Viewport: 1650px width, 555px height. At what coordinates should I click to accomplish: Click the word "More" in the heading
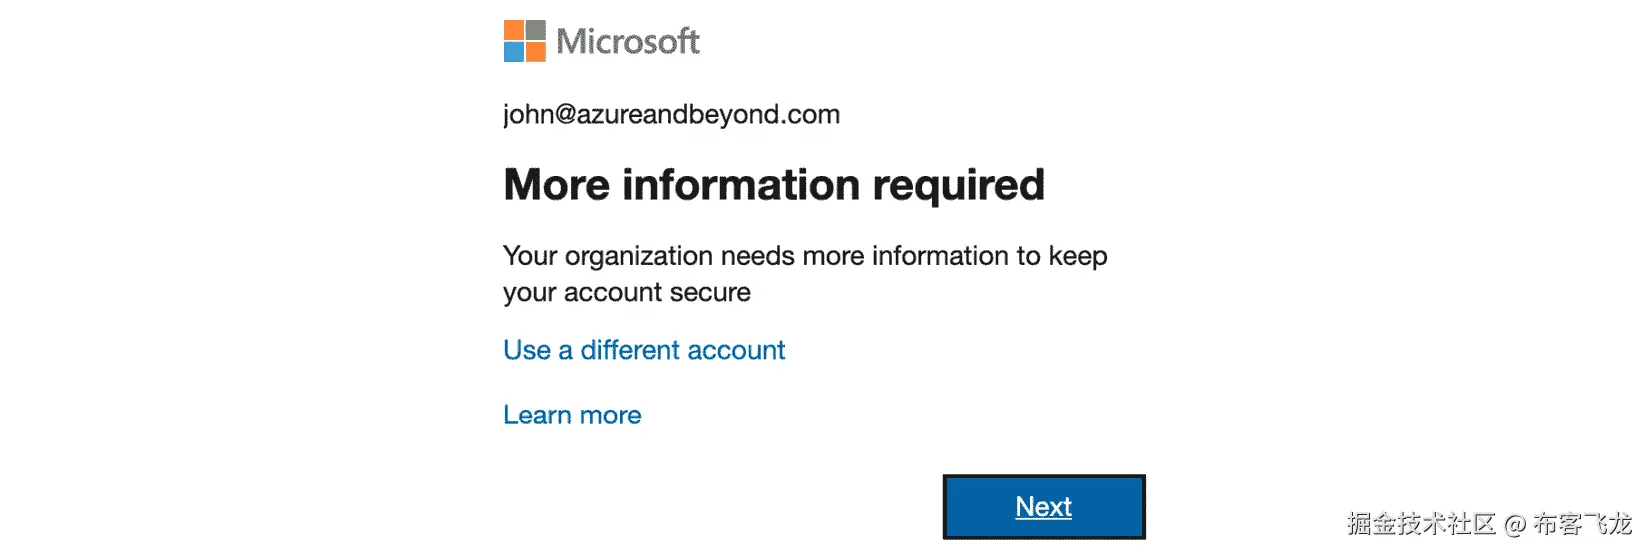coord(556,185)
